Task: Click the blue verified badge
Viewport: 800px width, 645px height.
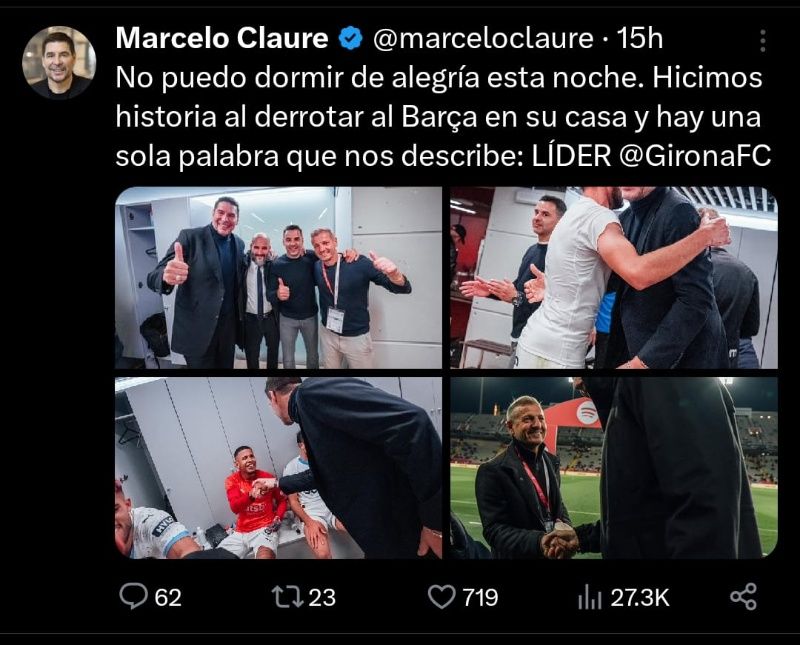Action: click(x=351, y=39)
